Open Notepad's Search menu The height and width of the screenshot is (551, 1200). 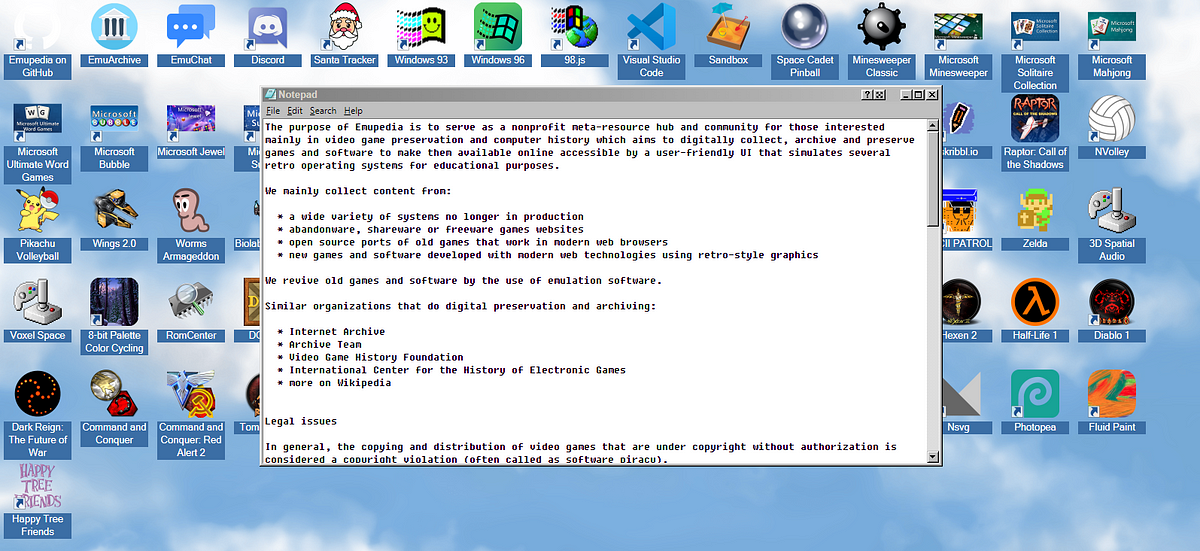coord(323,111)
